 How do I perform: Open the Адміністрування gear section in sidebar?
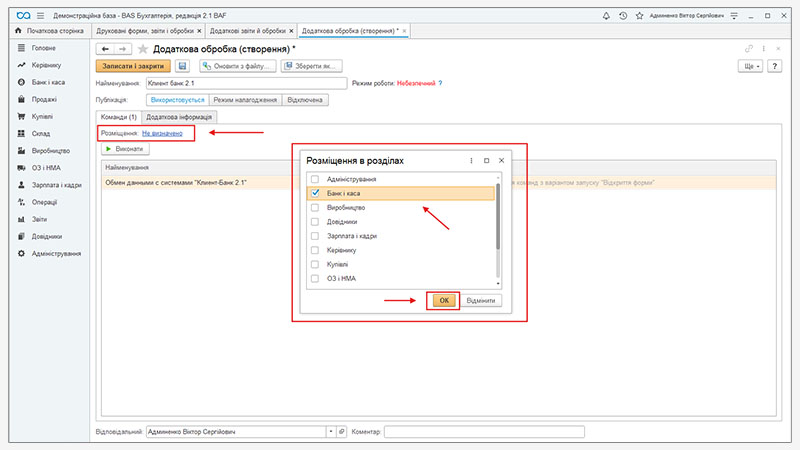[x=55, y=254]
